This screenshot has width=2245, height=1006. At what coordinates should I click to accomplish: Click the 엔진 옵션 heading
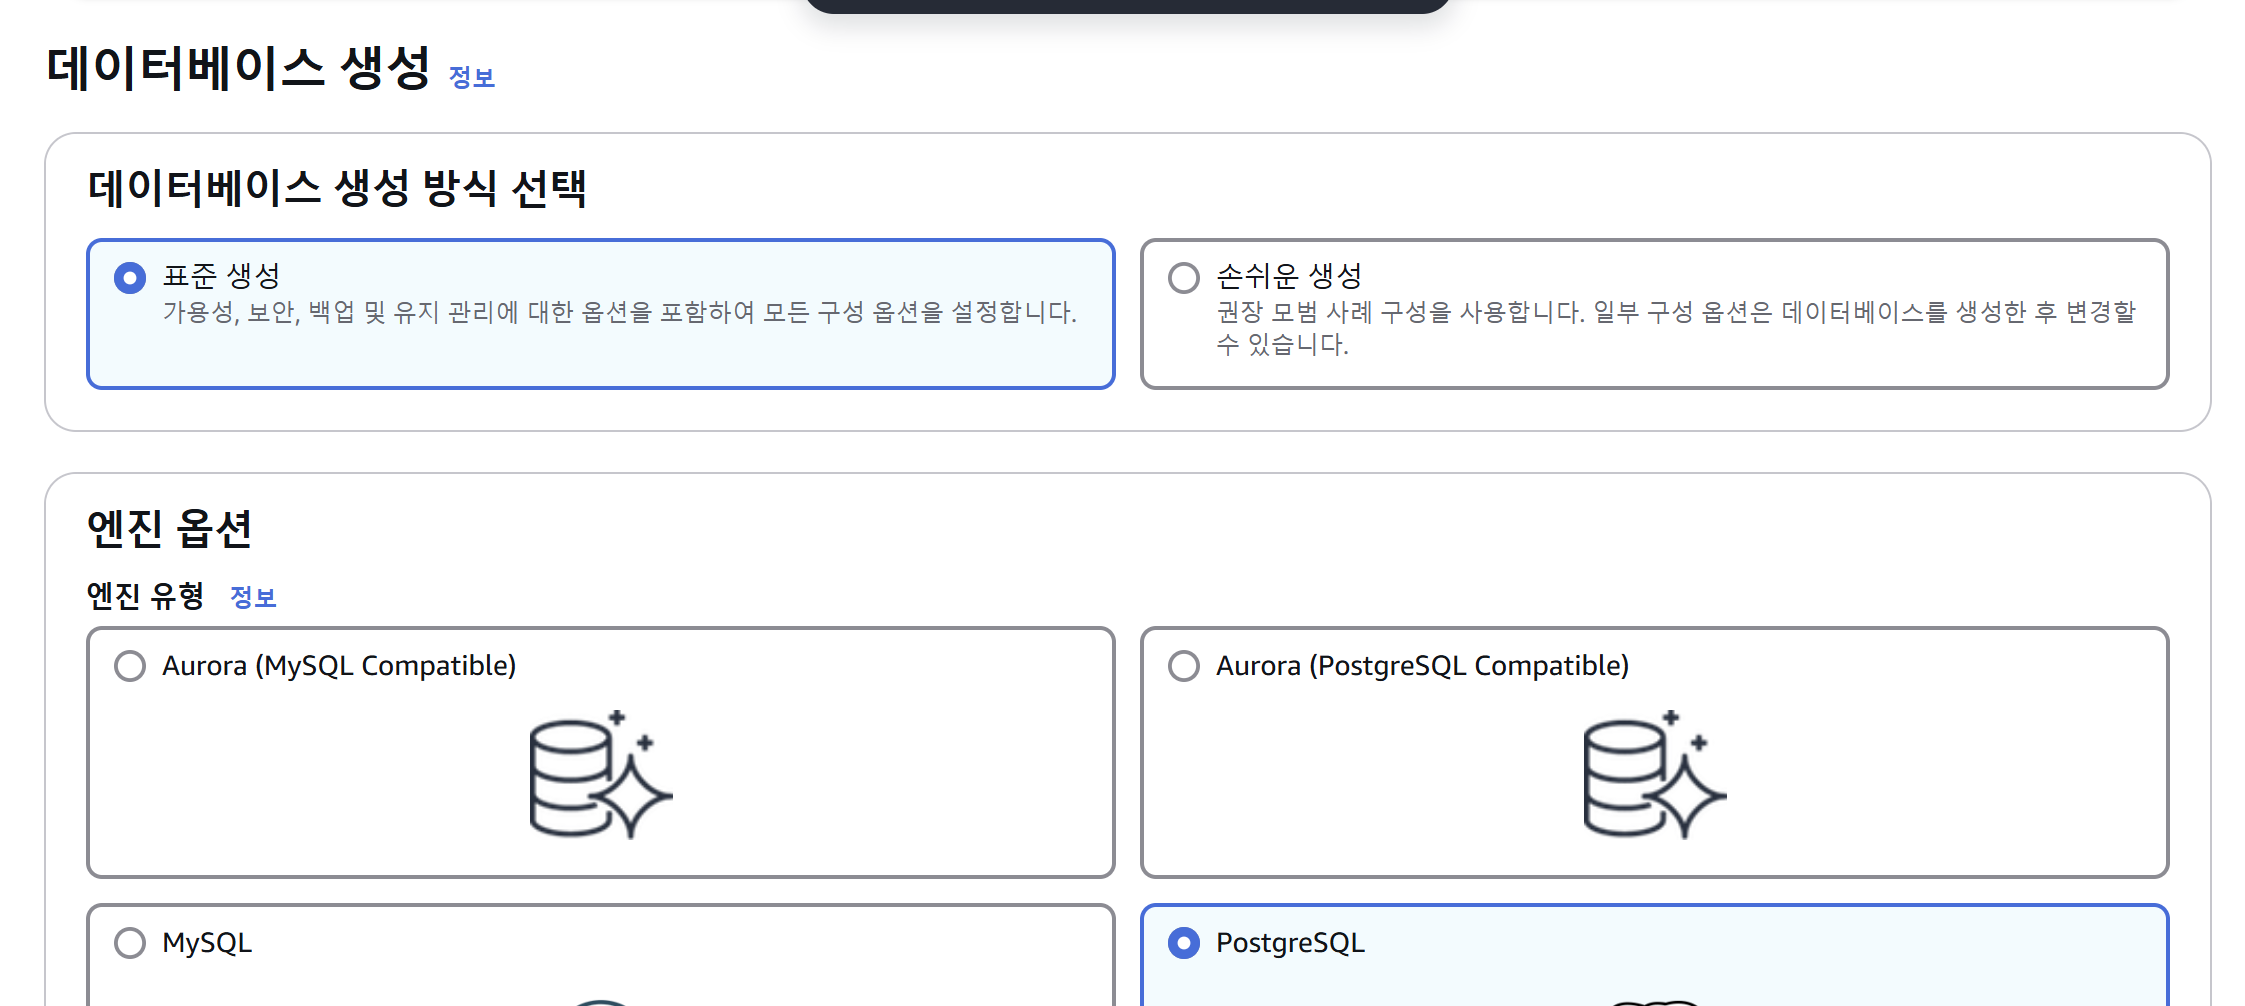[x=169, y=528]
